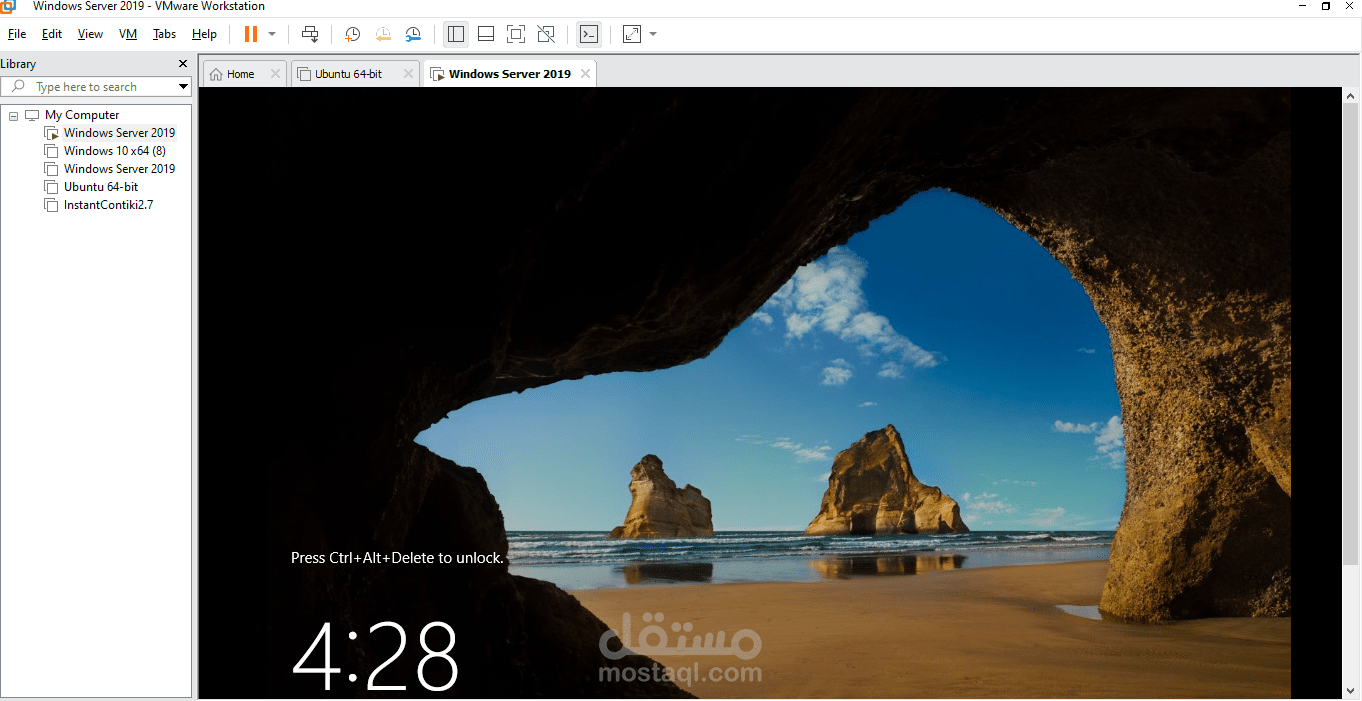
Task: Switch to the Ubuntu 64-bit tab
Action: [x=348, y=74]
